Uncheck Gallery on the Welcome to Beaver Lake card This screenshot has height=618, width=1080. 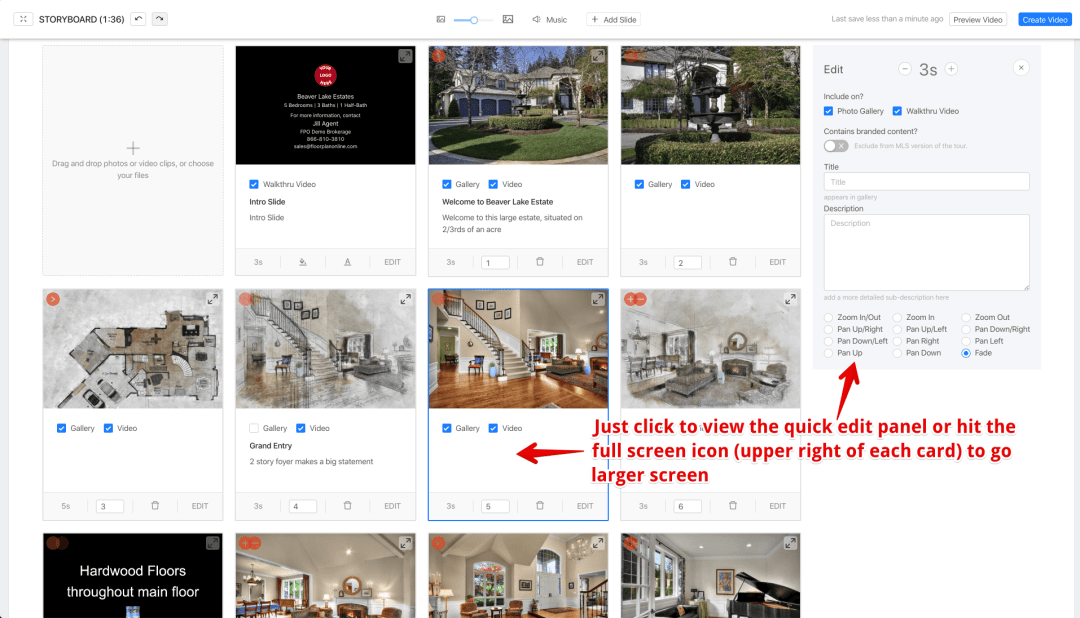446,184
